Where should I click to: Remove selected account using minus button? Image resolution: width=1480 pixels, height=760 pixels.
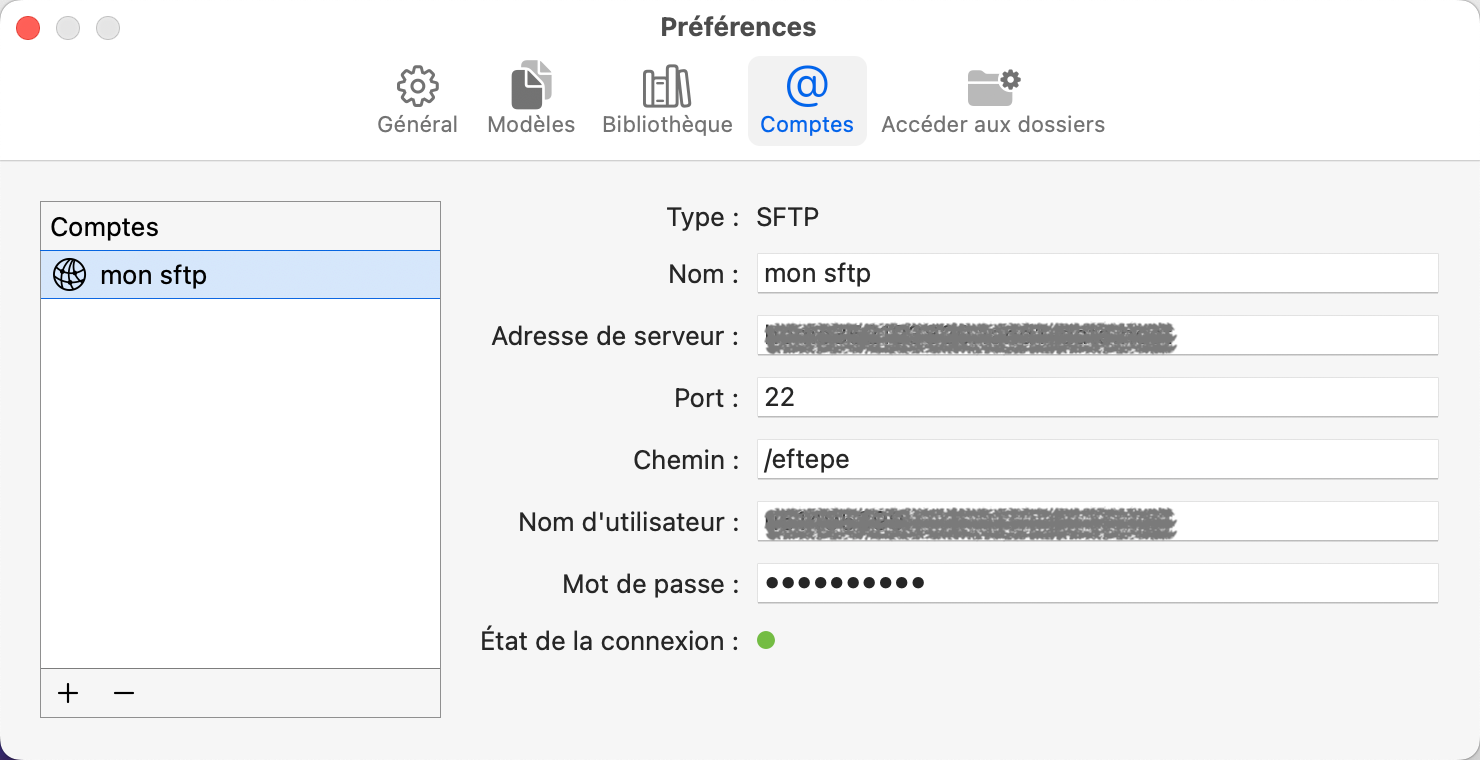[x=124, y=693]
